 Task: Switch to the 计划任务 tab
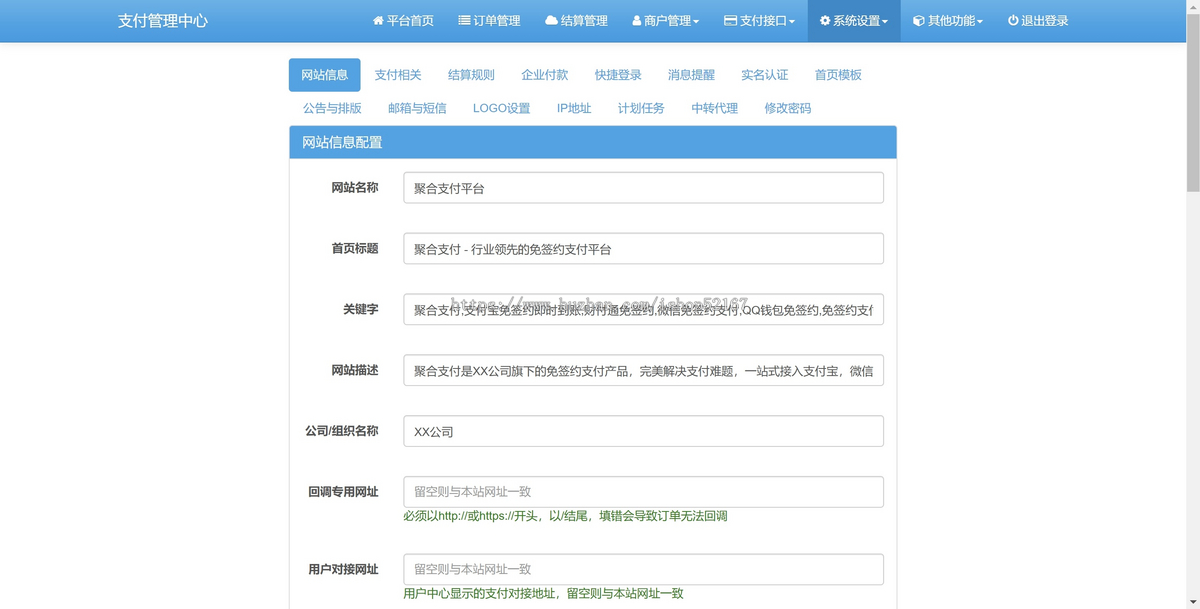click(x=641, y=108)
